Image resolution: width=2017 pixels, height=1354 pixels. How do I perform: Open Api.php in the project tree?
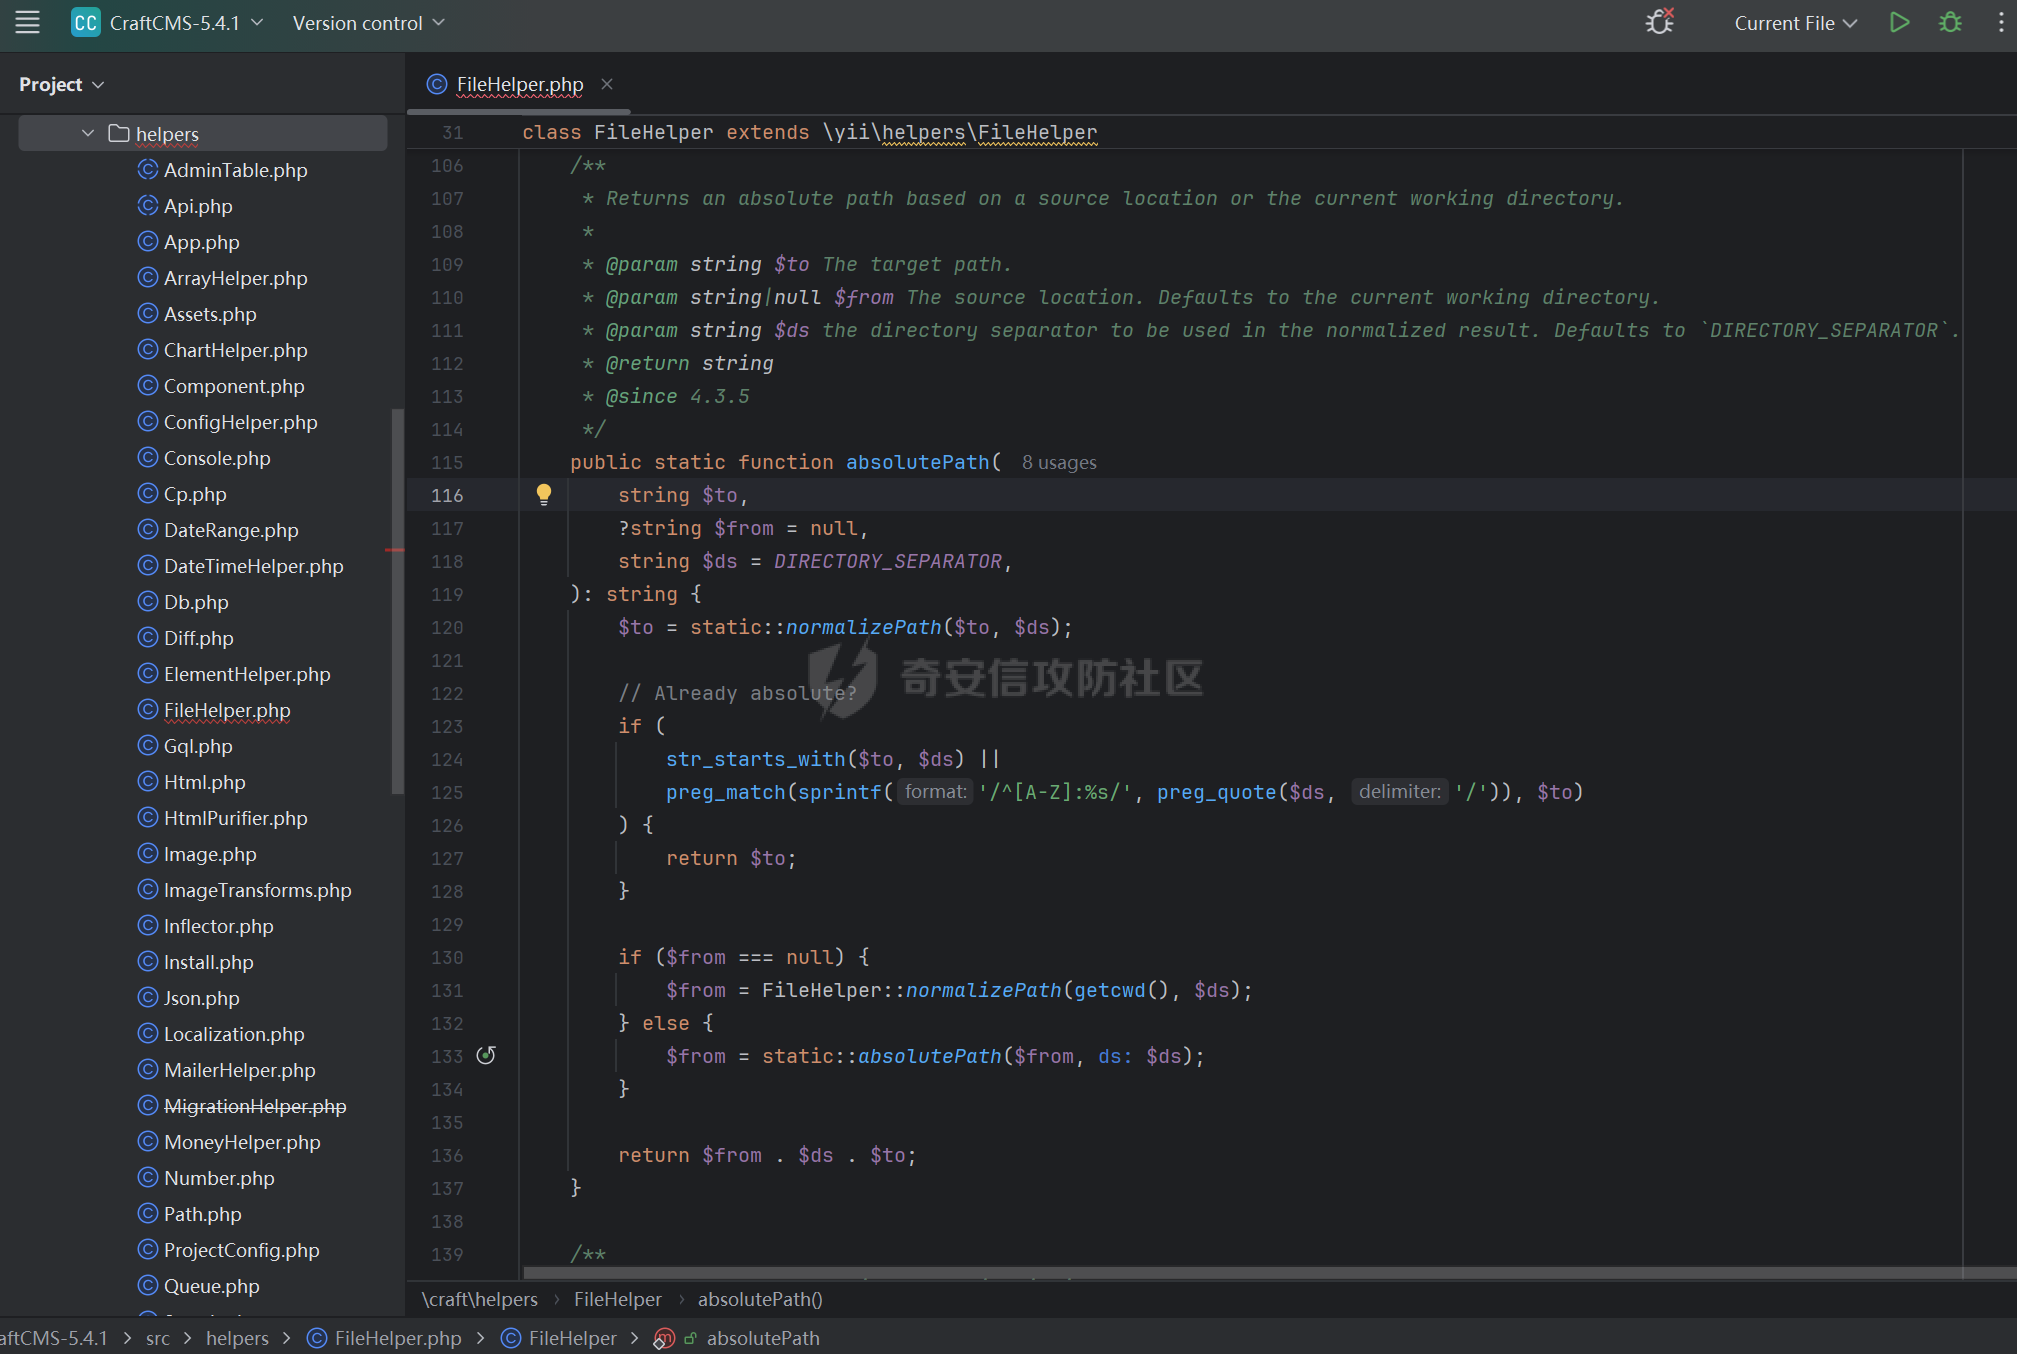click(198, 206)
